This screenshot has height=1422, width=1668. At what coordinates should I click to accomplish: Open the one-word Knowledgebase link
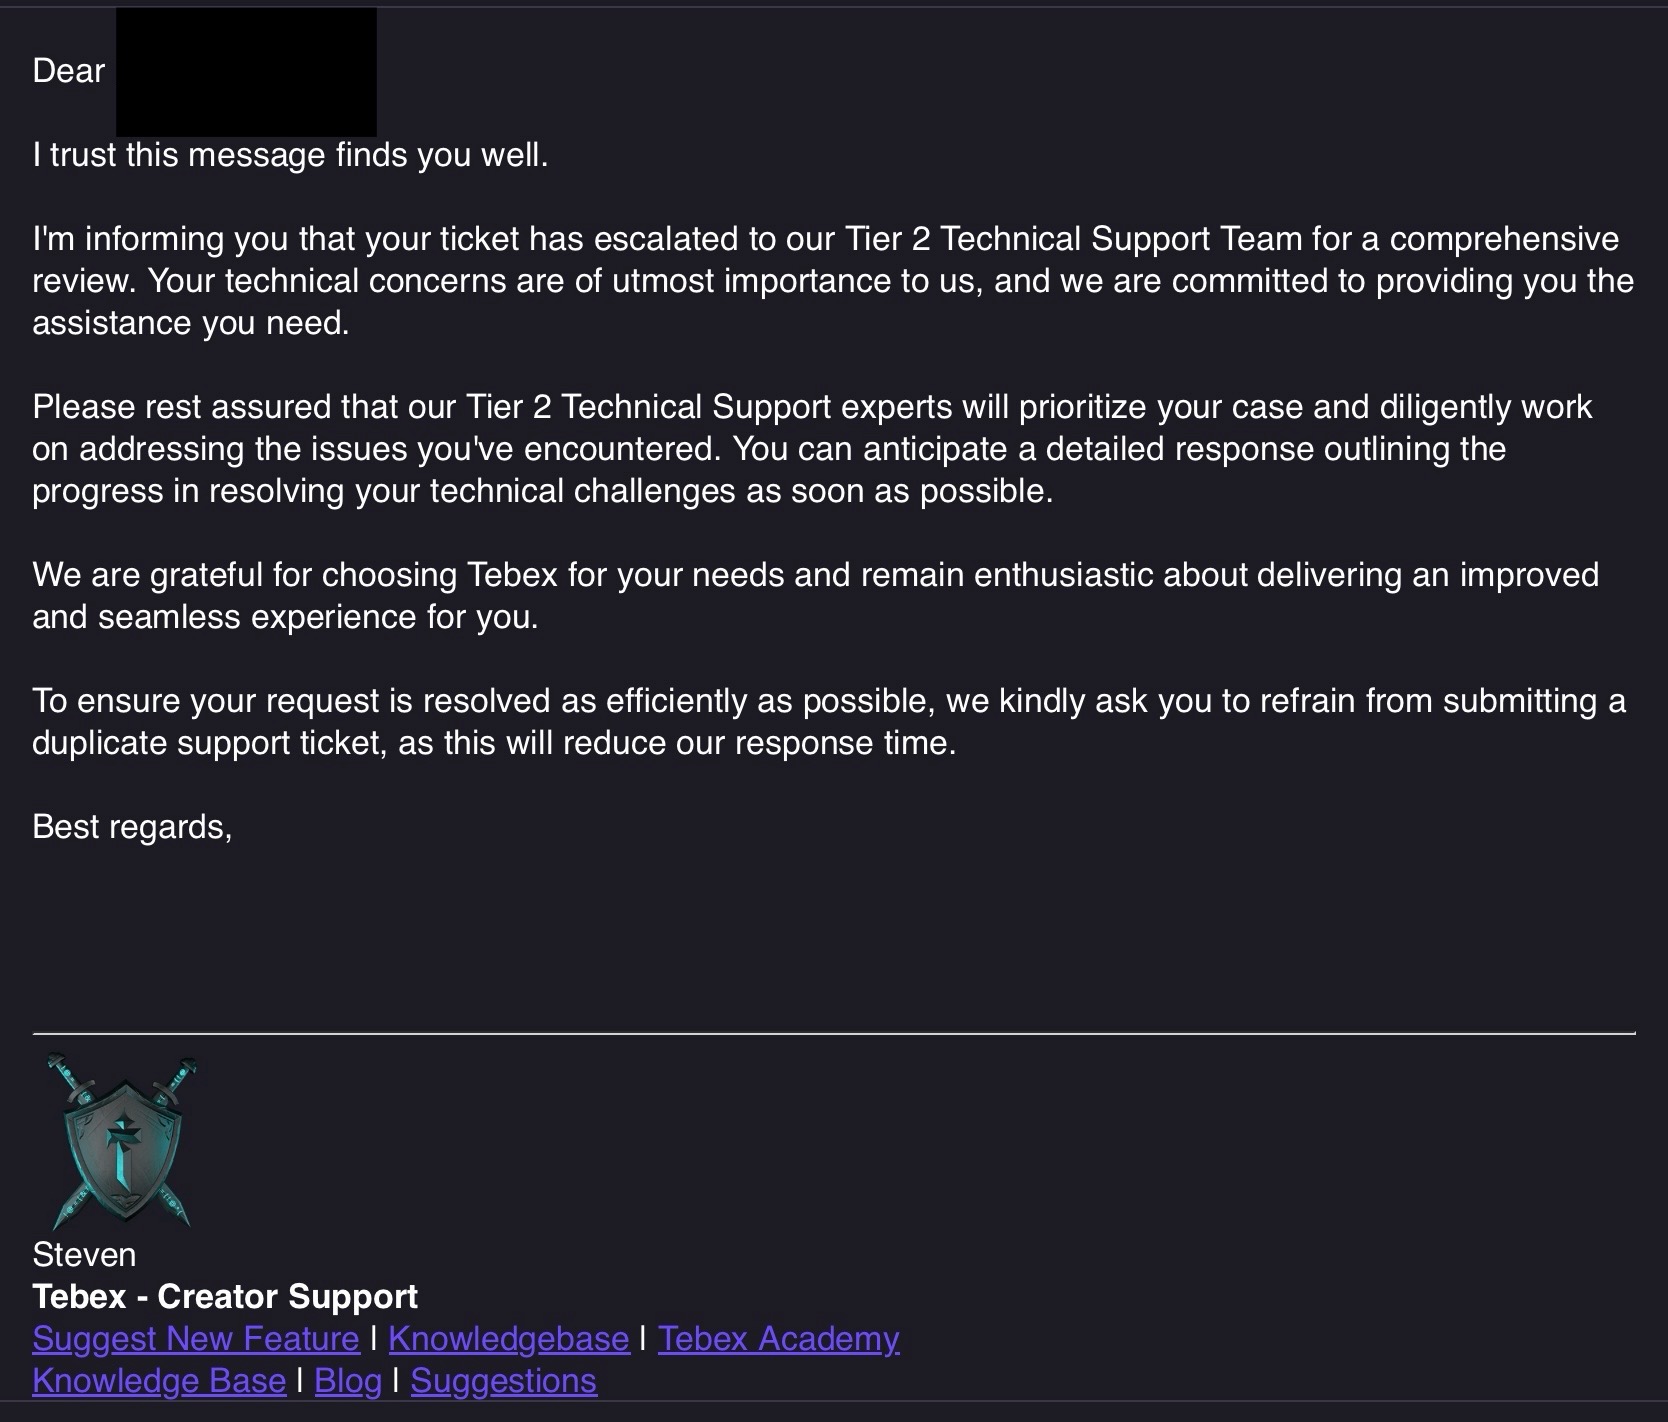click(x=508, y=1338)
